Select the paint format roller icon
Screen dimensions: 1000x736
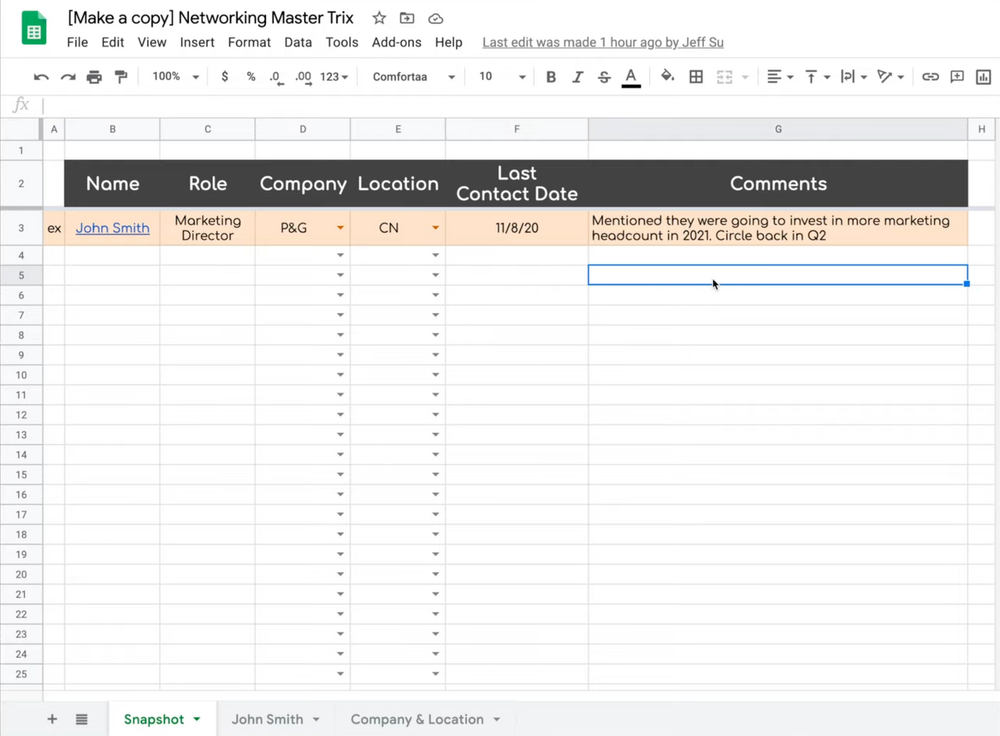(121, 77)
